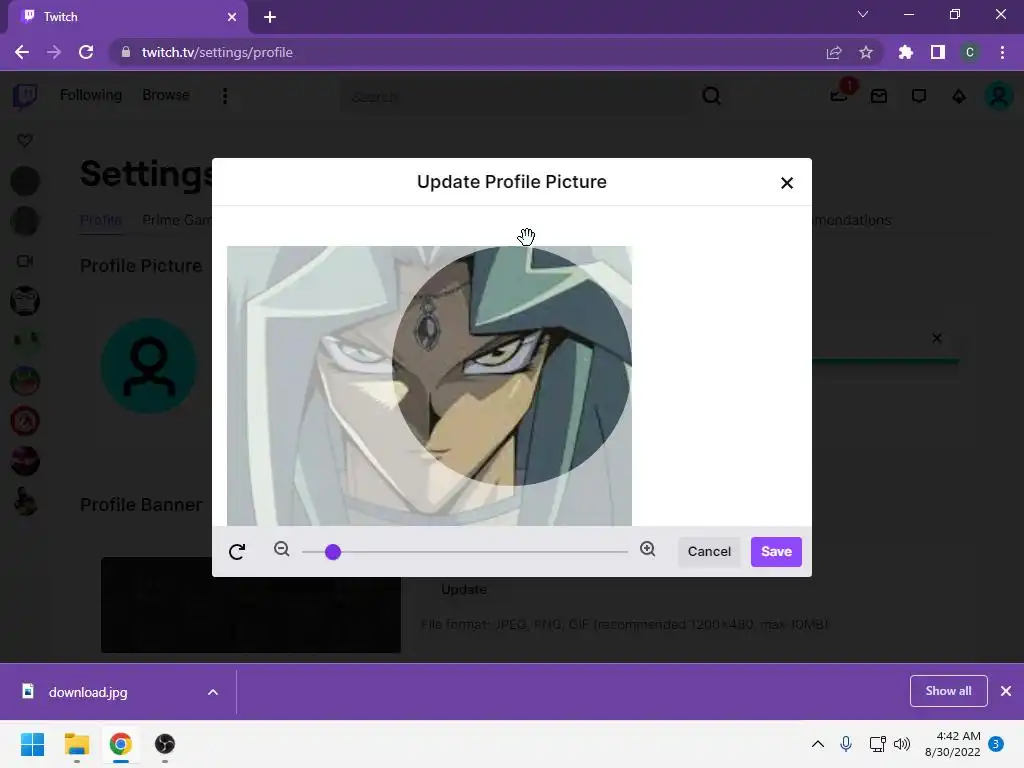Viewport: 1024px width, 768px height.
Task: Open the Chrome three-dot menu
Action: (x=1002, y=52)
